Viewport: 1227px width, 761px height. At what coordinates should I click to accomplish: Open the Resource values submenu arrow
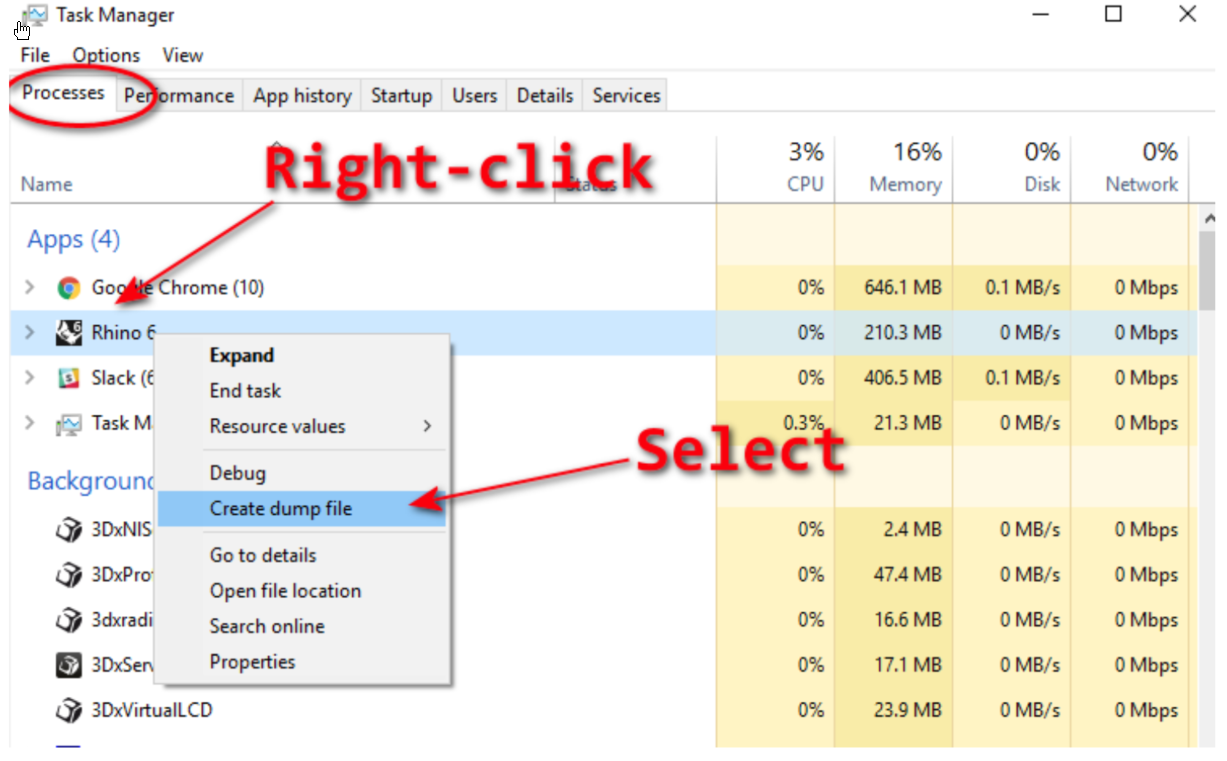(427, 426)
